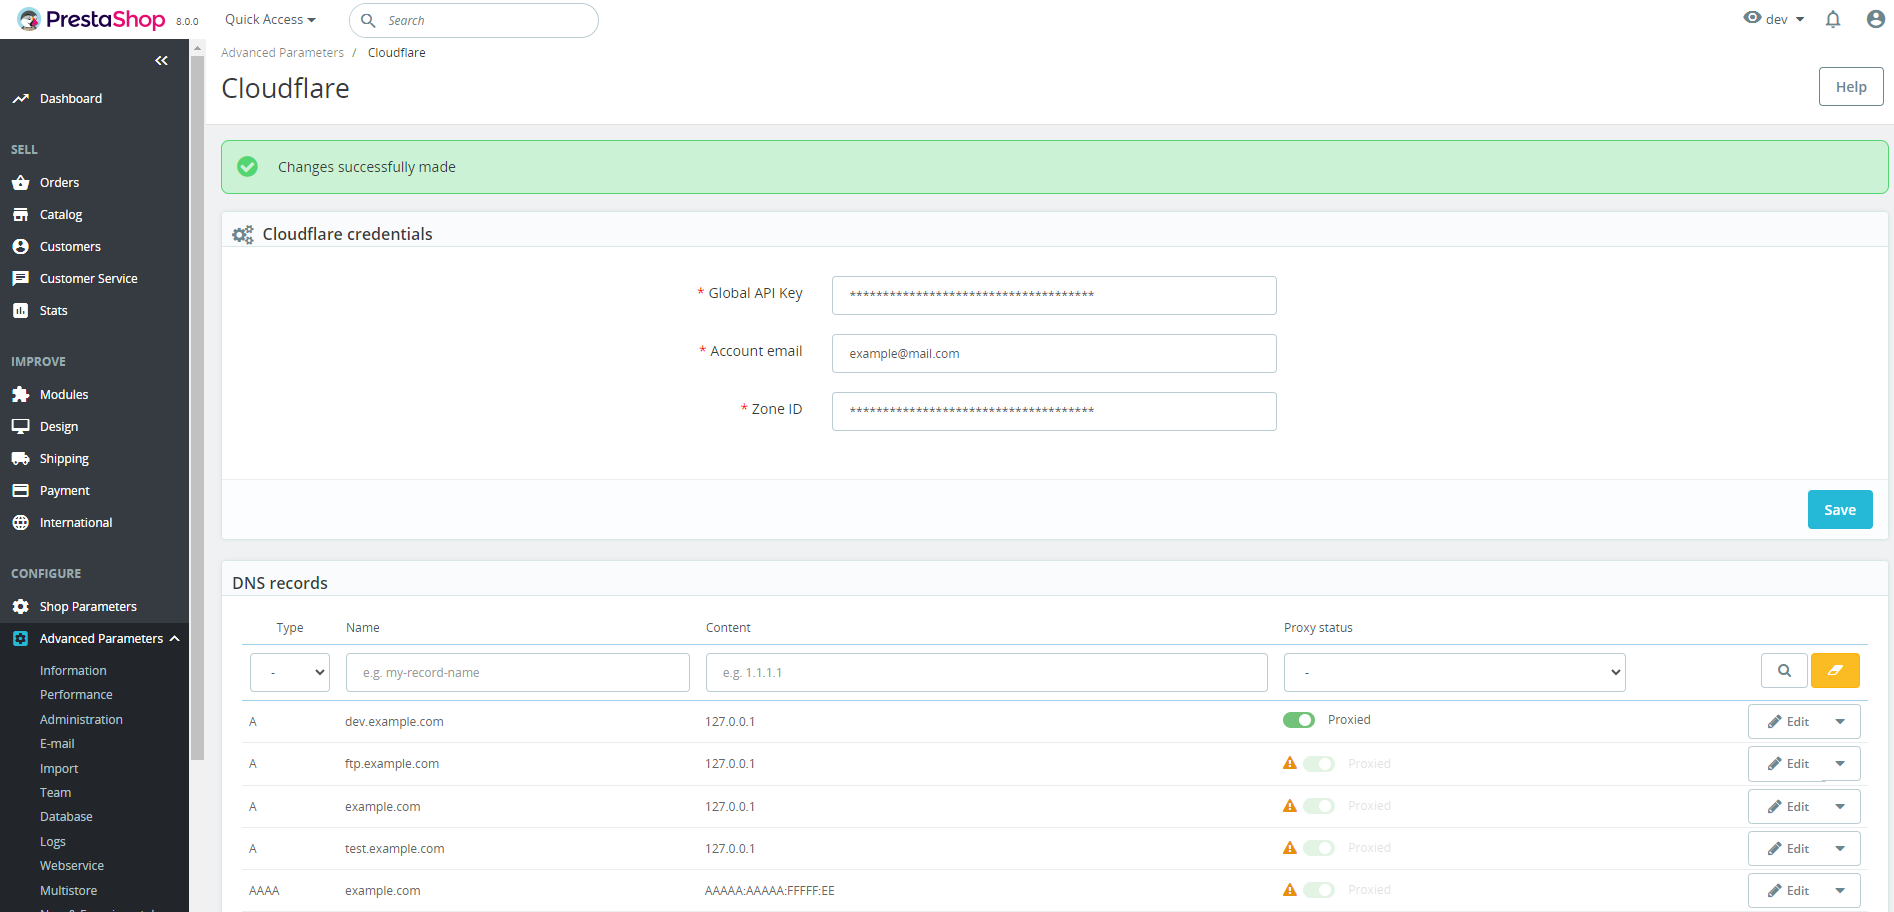Toggle proxy switch for AAAA record example.com
Screen dimensions: 1894x912
1319,890
